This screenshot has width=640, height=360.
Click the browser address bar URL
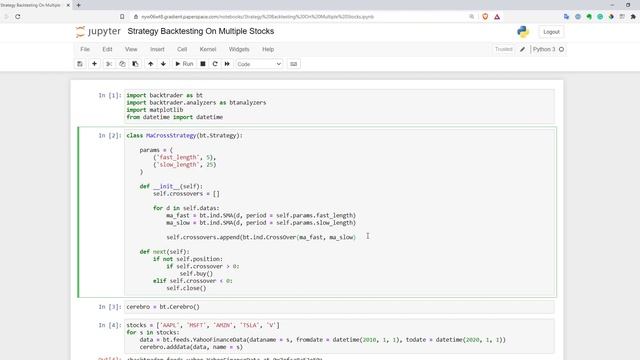coord(258,17)
